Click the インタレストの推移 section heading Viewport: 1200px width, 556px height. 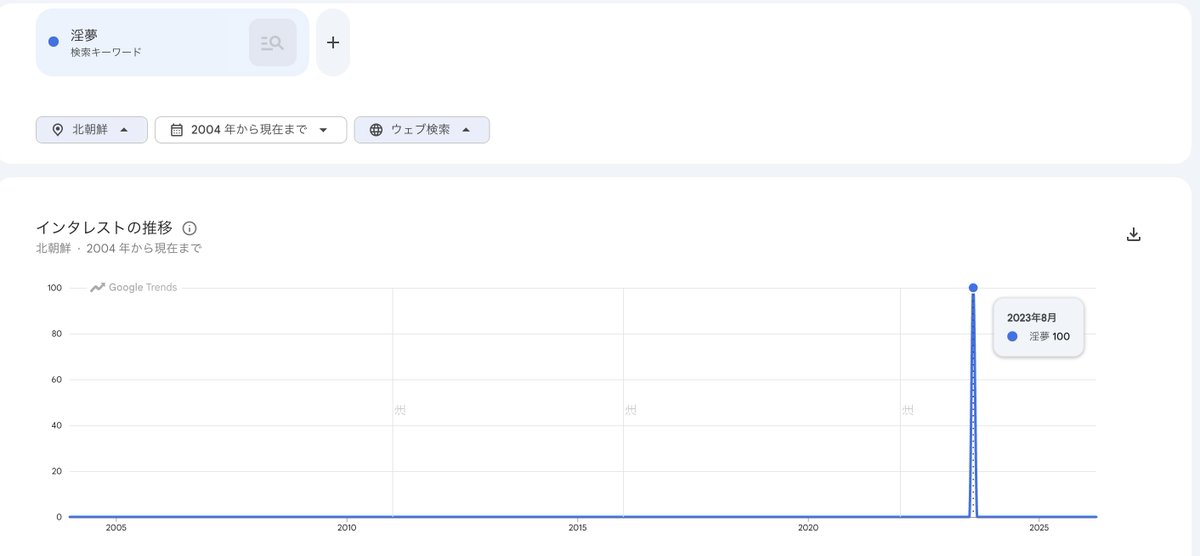(x=104, y=228)
